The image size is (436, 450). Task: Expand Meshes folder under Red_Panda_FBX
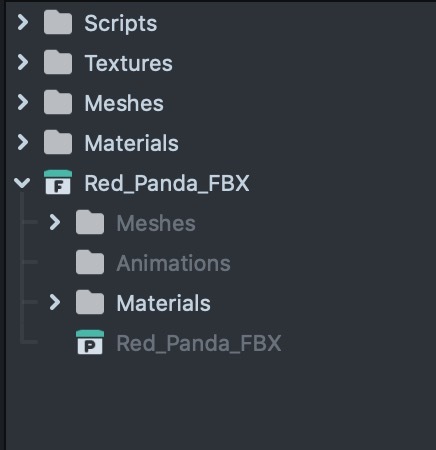(x=55, y=222)
